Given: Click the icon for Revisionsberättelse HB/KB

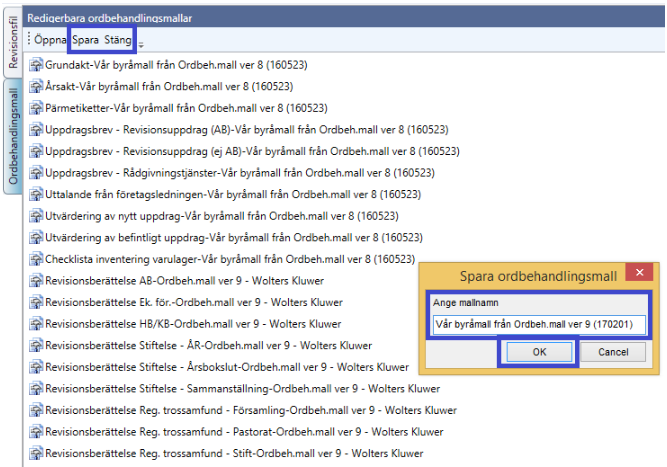Looking at the screenshot, I should (x=36, y=324).
